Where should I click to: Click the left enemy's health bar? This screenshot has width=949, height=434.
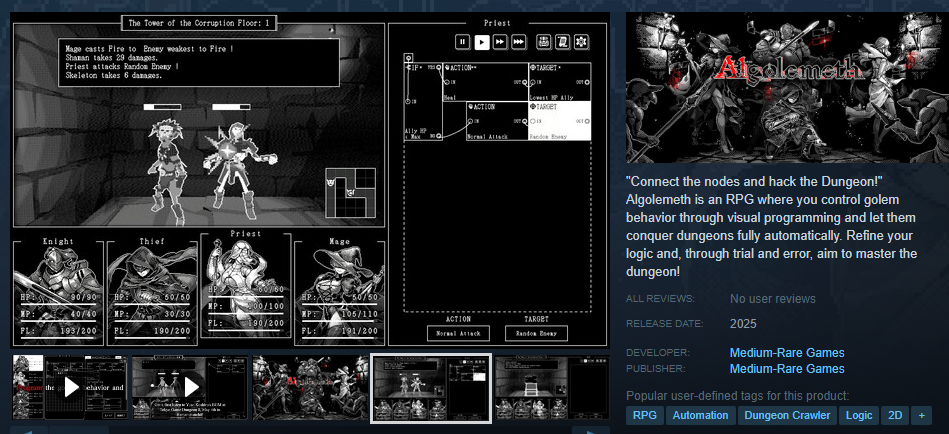coord(162,107)
